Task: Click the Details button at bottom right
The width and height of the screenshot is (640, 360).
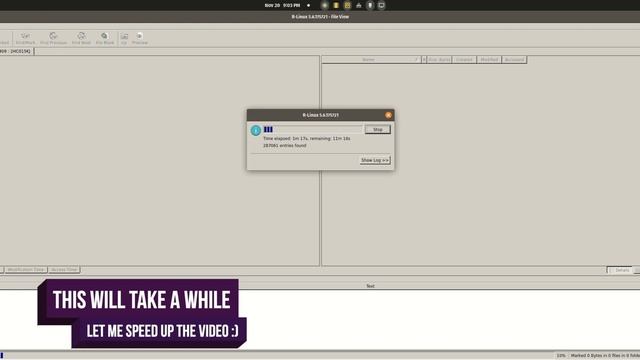Action: [620, 270]
